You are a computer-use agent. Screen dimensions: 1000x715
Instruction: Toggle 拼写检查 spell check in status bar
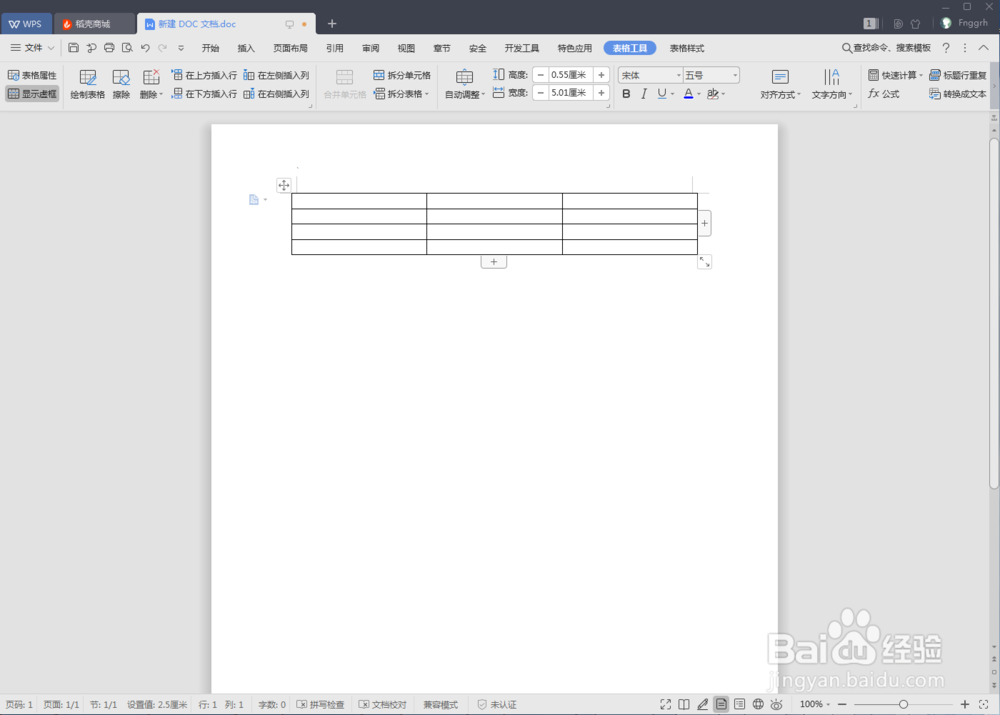tap(320, 704)
